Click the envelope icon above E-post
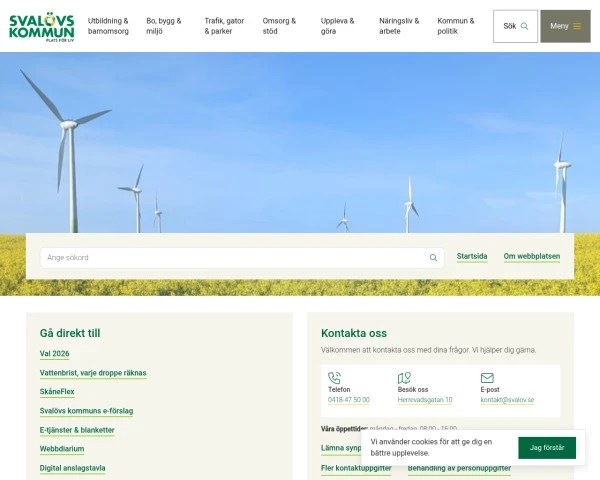 [487, 378]
